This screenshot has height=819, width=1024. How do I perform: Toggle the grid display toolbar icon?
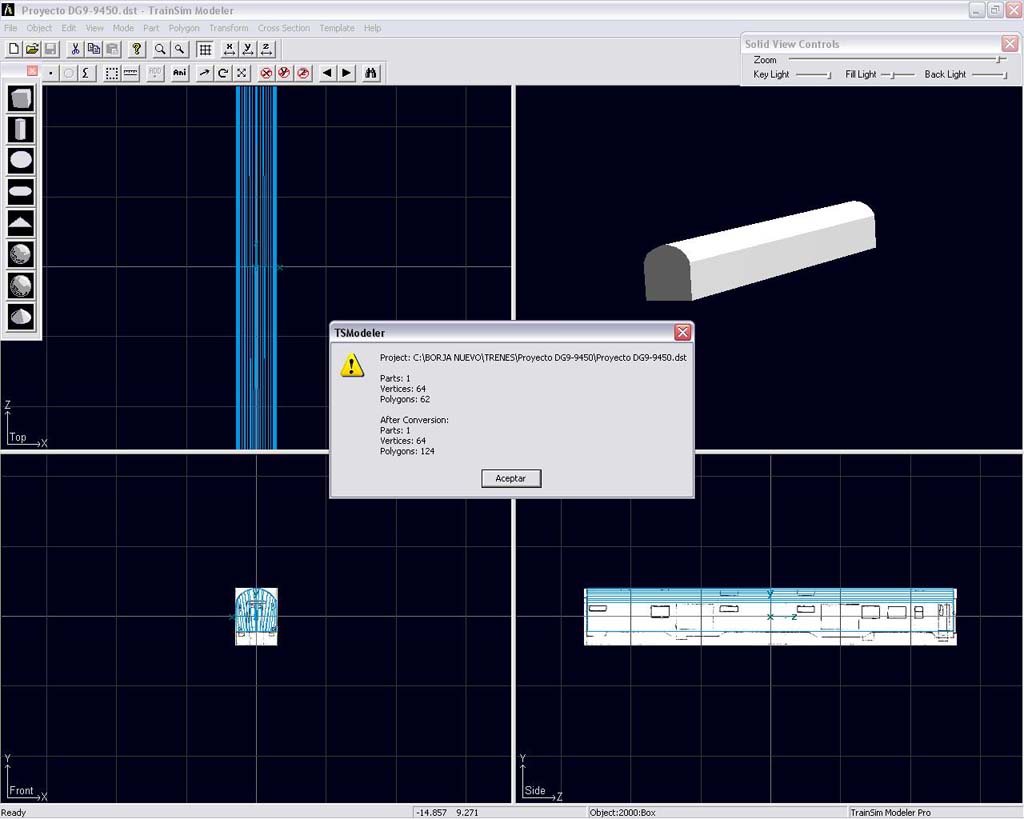pyautogui.click(x=205, y=49)
